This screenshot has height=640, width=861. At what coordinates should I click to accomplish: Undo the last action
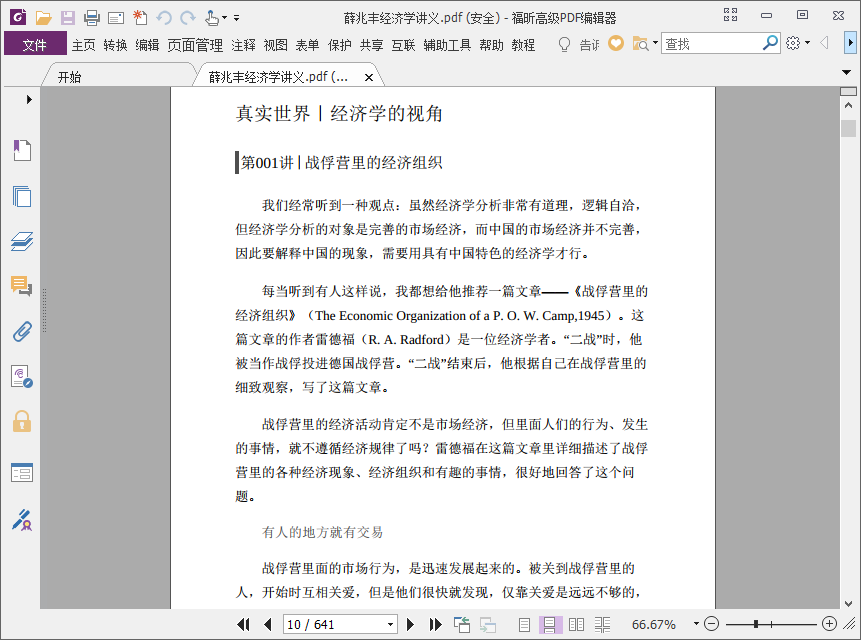[164, 18]
